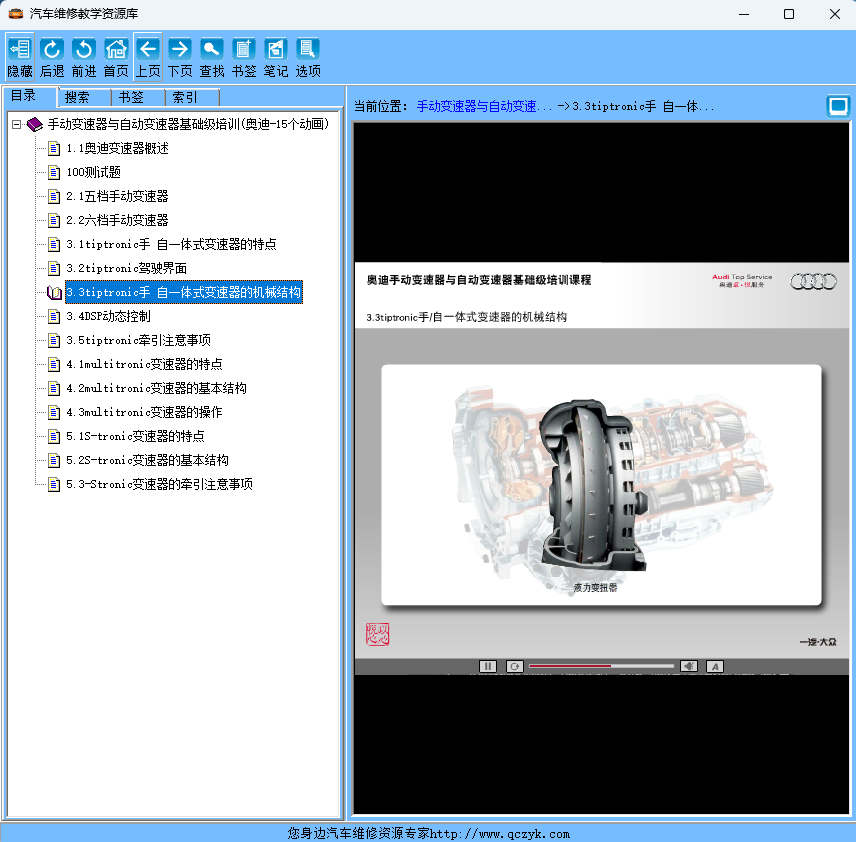Click the page icon beside 3.5tiptronic牵引注意事项
Image resolution: width=856 pixels, height=842 pixels.
[x=54, y=341]
